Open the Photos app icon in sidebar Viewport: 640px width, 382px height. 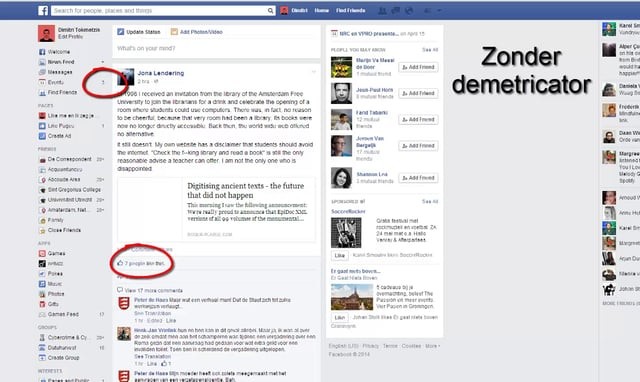(42, 294)
